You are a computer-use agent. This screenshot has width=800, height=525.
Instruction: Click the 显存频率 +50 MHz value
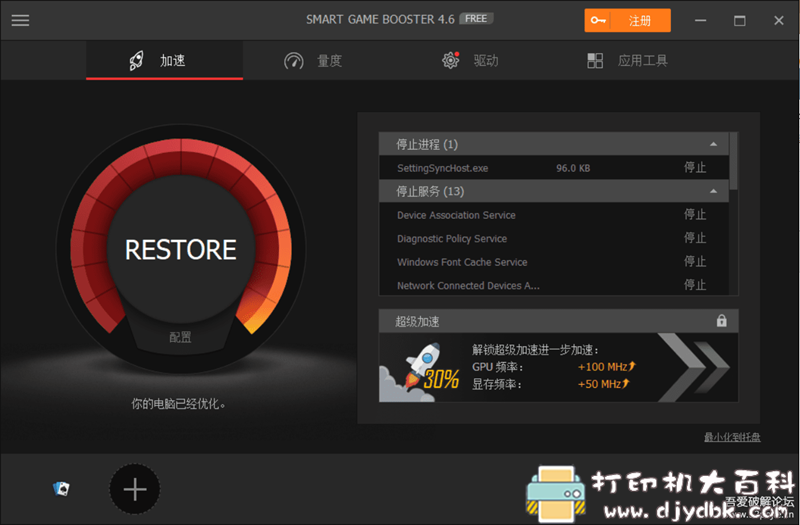tap(604, 384)
